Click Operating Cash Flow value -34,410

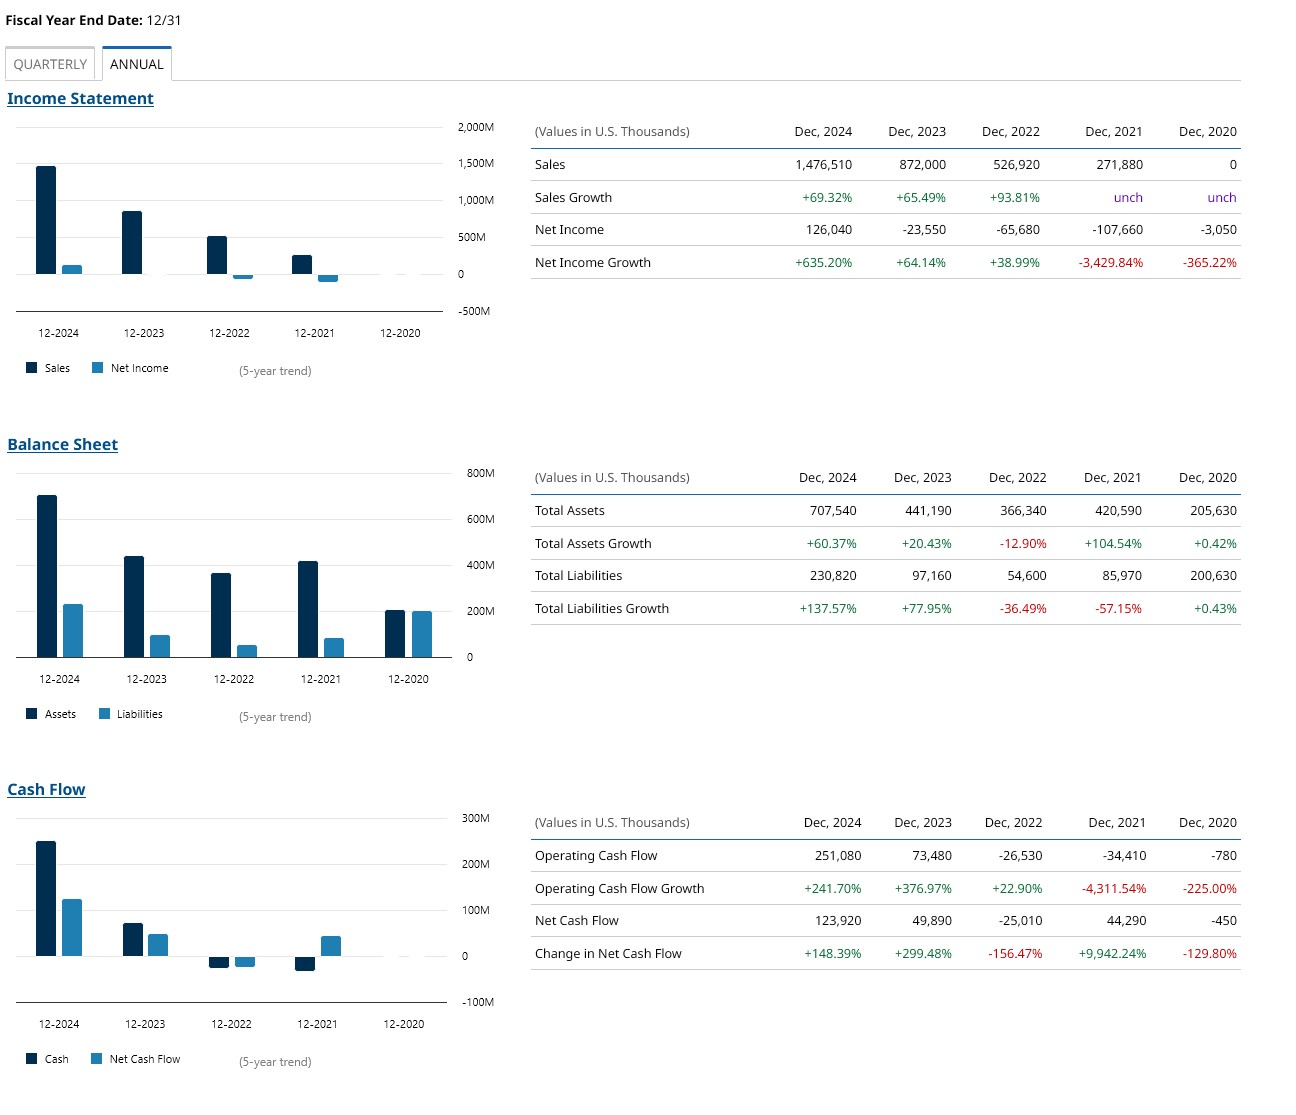(1125, 856)
